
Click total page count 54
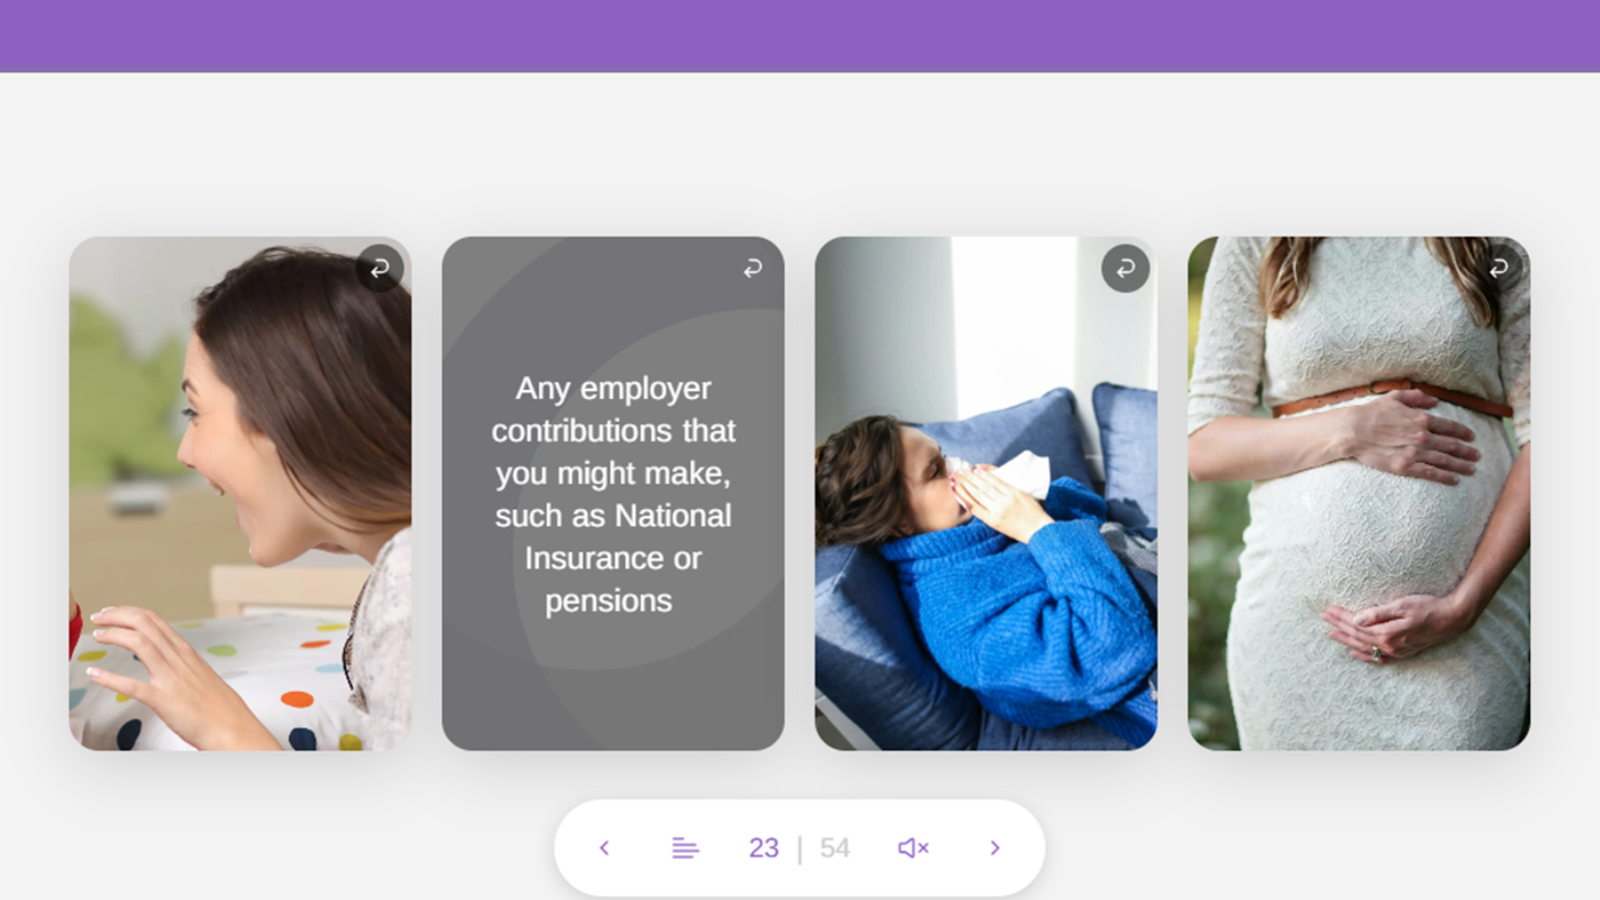pyautogui.click(x=835, y=848)
